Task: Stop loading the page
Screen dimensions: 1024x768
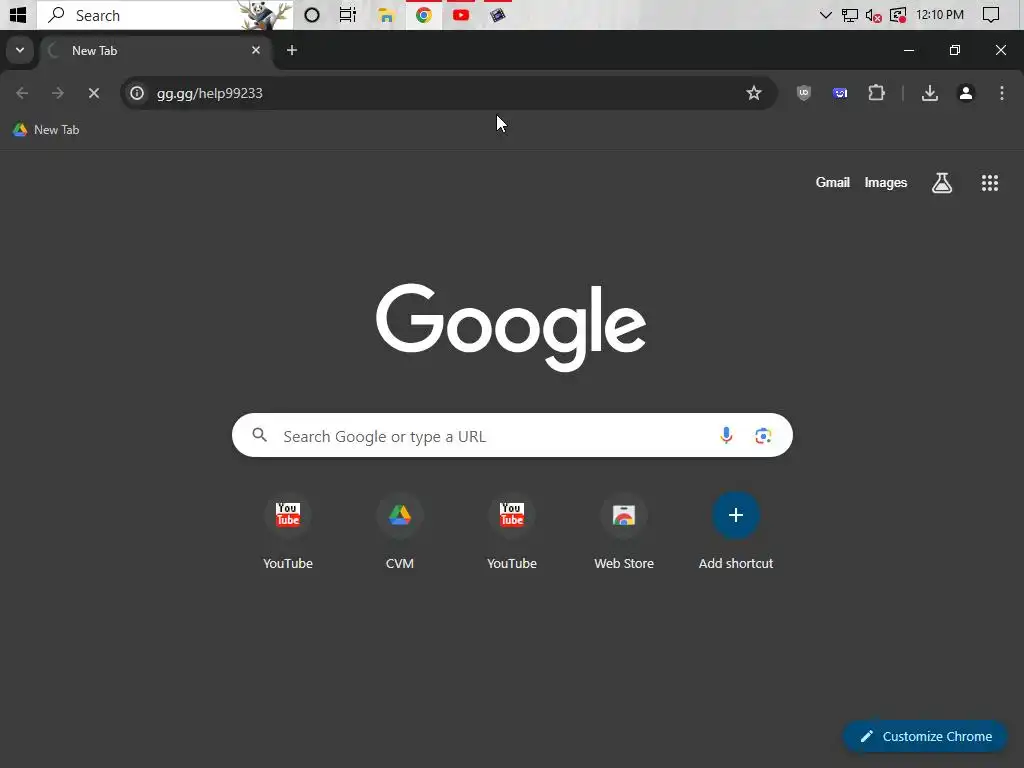Action: (94, 93)
